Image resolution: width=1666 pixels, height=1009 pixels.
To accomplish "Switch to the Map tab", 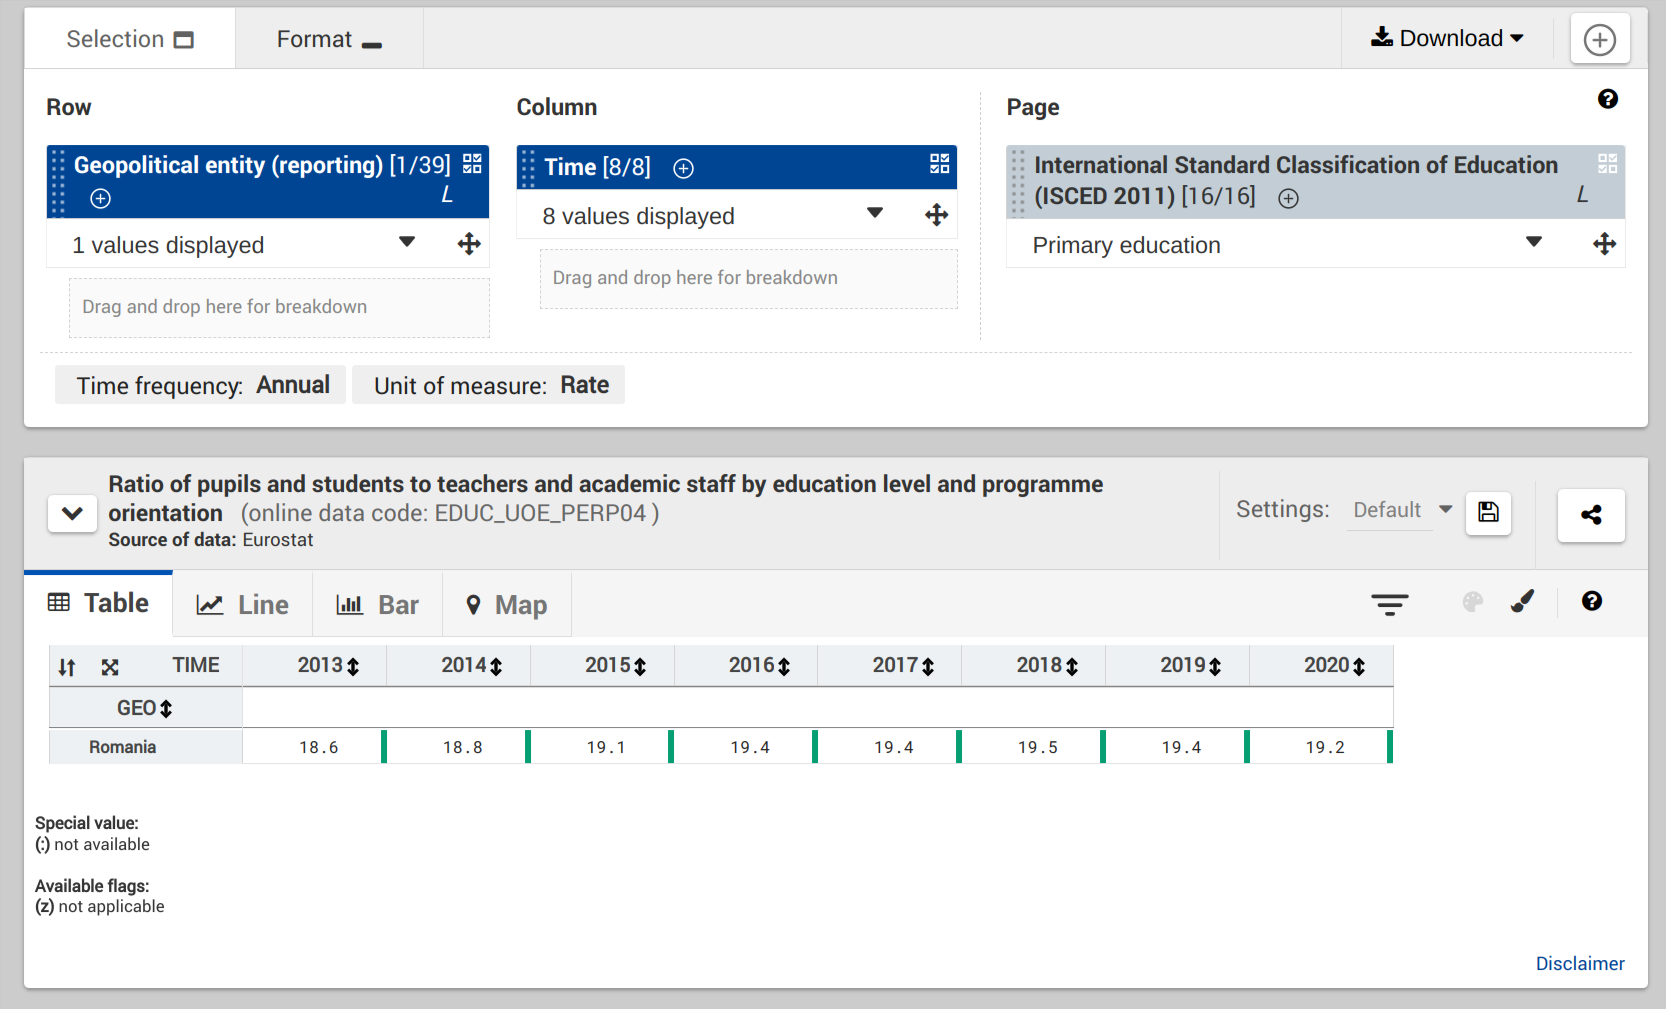I will (x=507, y=605).
